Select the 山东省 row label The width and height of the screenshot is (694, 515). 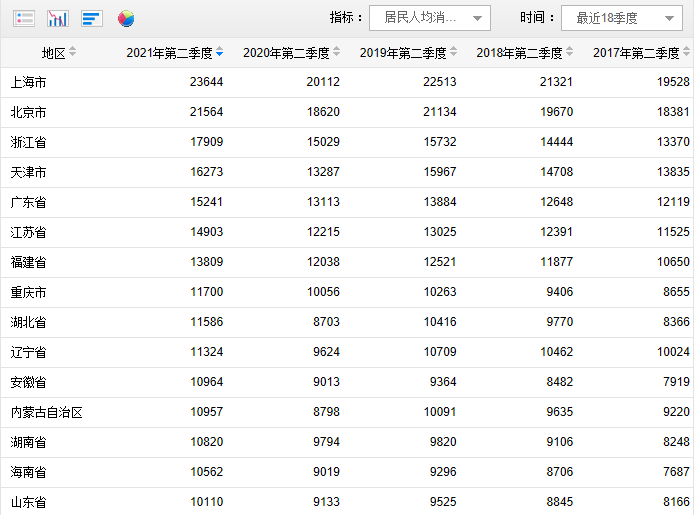pos(28,502)
